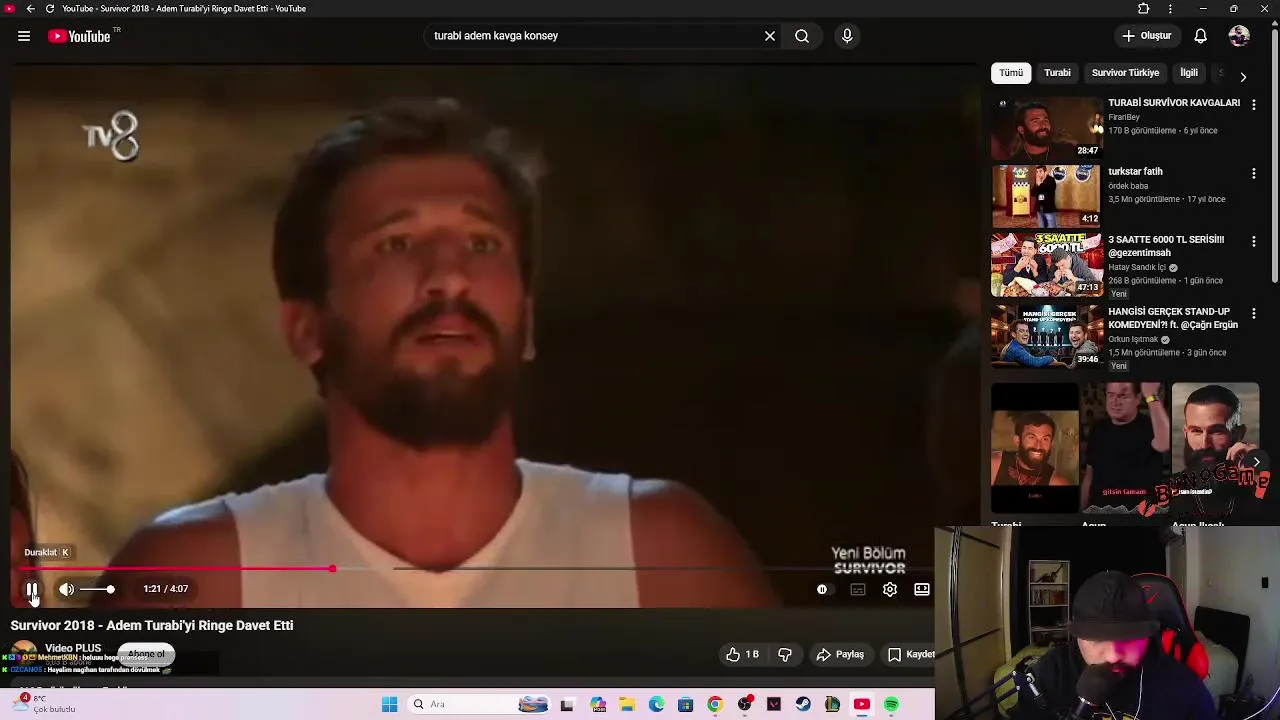Viewport: 1280px width, 720px height.
Task: Open Spotify from the taskbar
Action: 891,704
